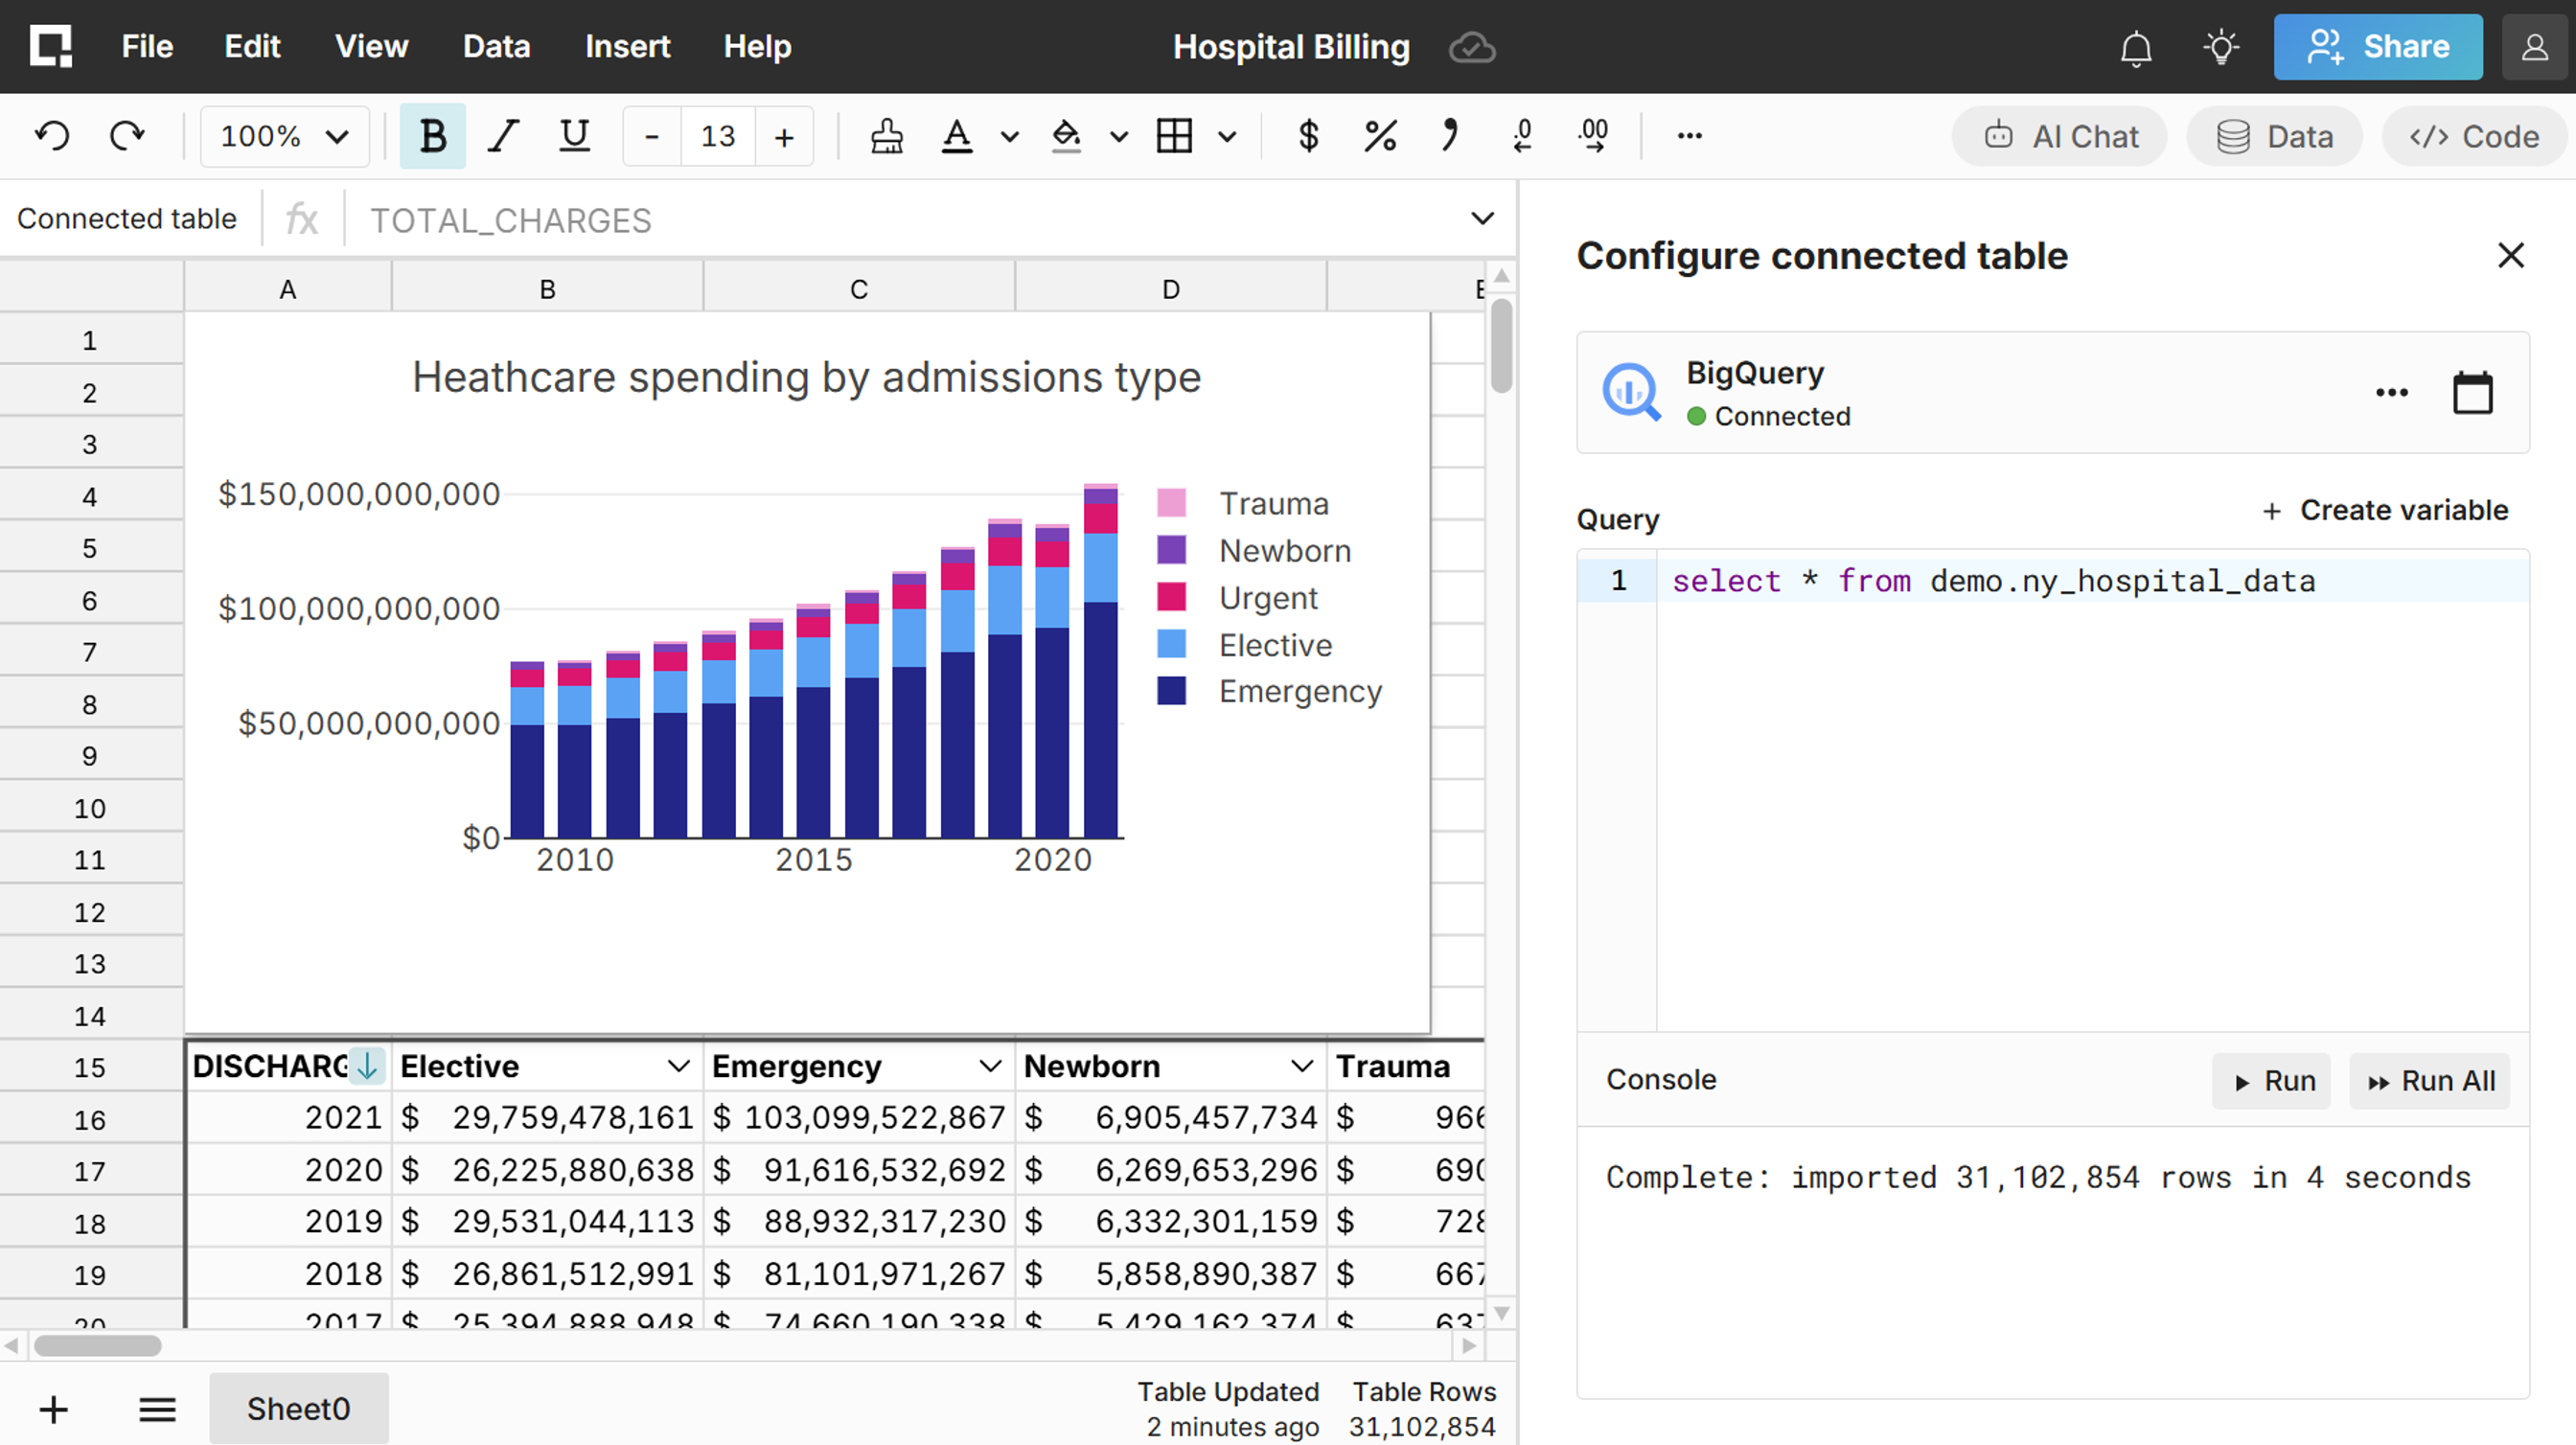Viewport: 2576px width, 1445px height.
Task: Open the Insert menu
Action: pyautogui.click(x=627, y=47)
